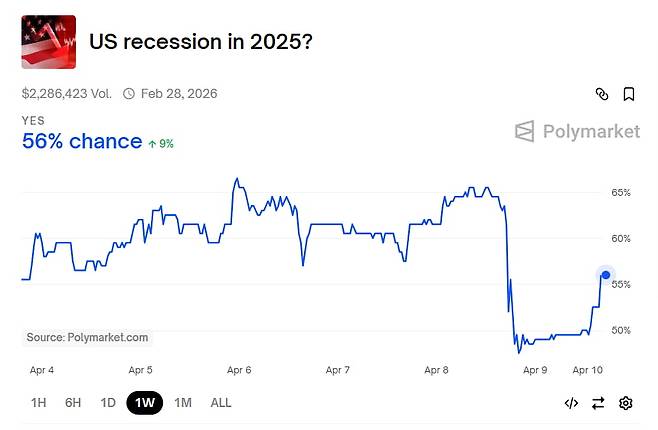The height and width of the screenshot is (430, 658).
Task: Select the 6H time range
Action: [x=73, y=403]
